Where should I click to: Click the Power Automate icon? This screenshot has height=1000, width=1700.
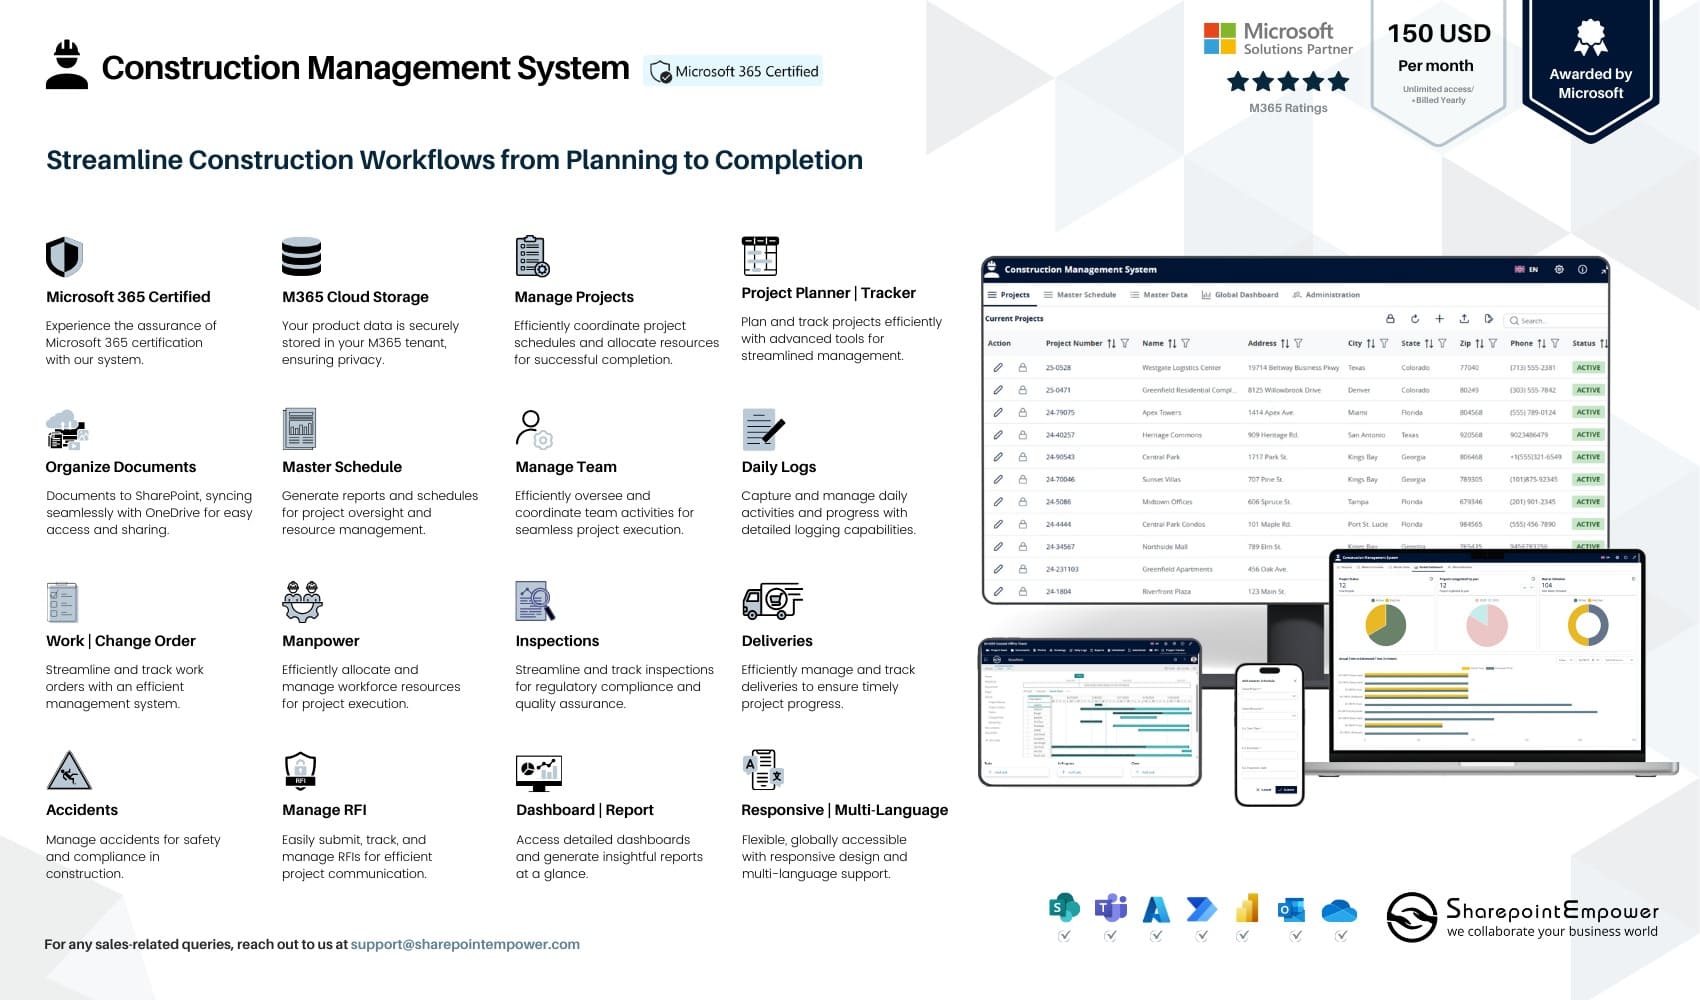click(1201, 908)
